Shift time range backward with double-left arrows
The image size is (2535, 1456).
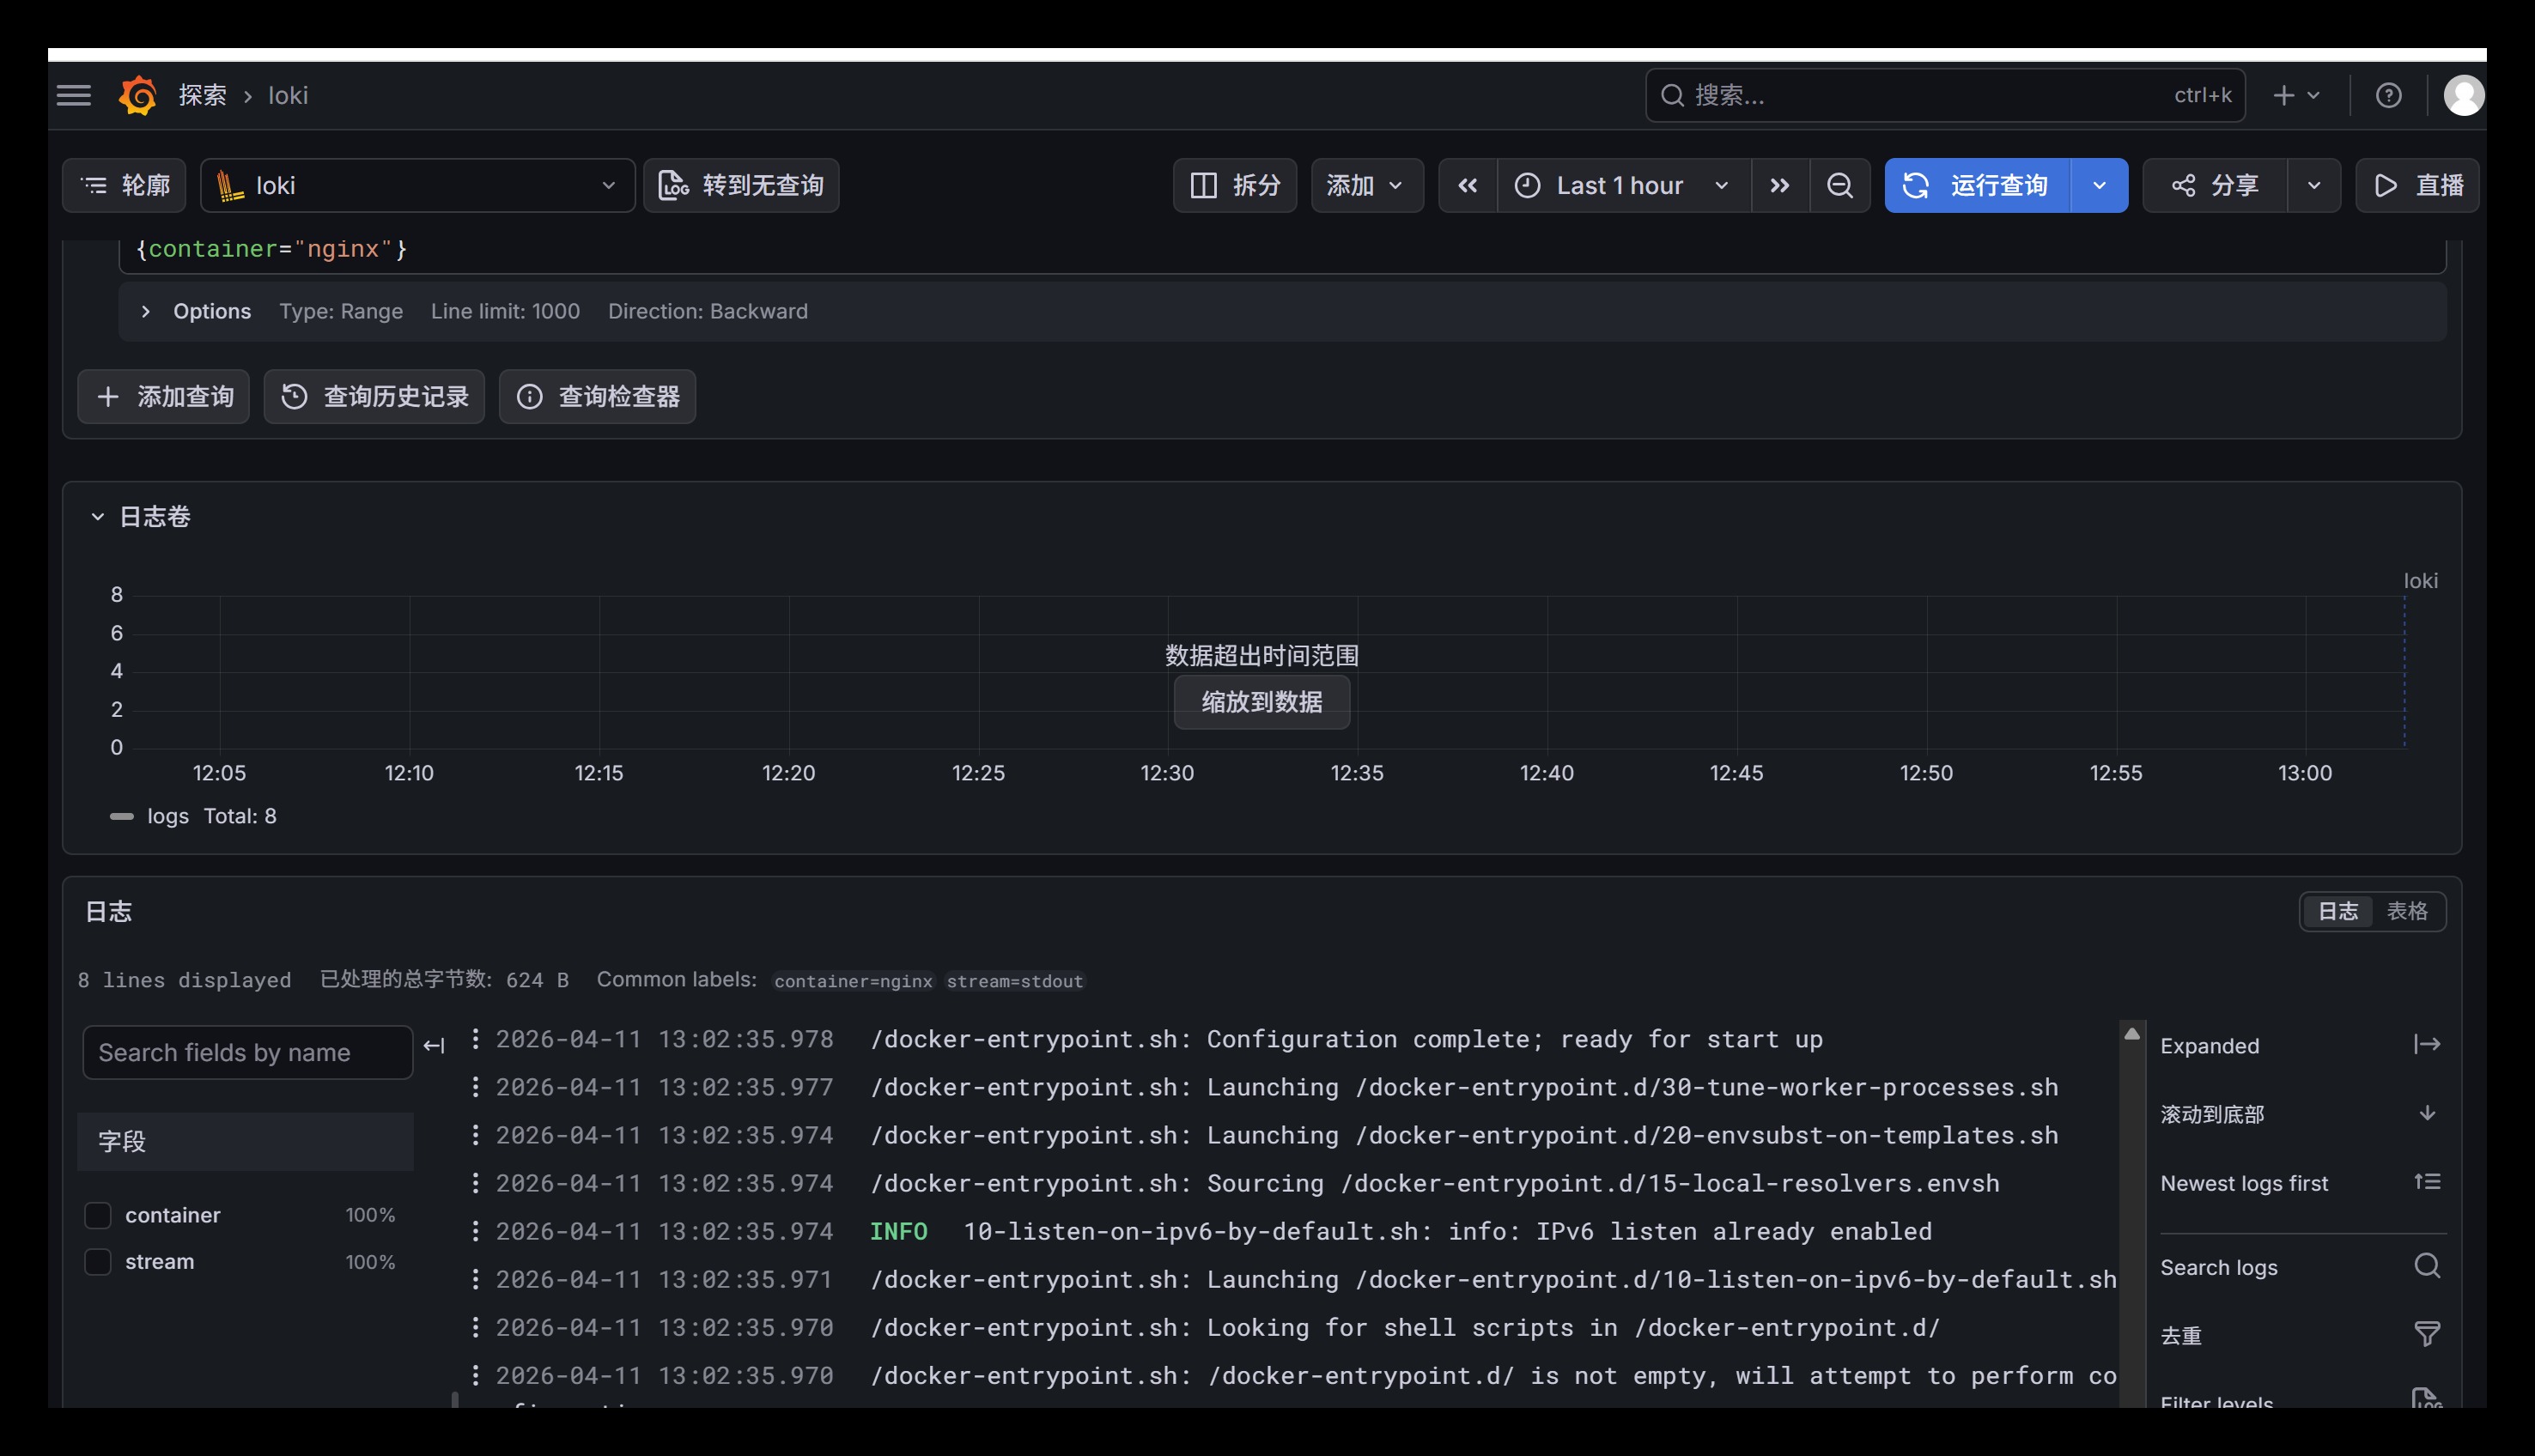(x=1467, y=186)
